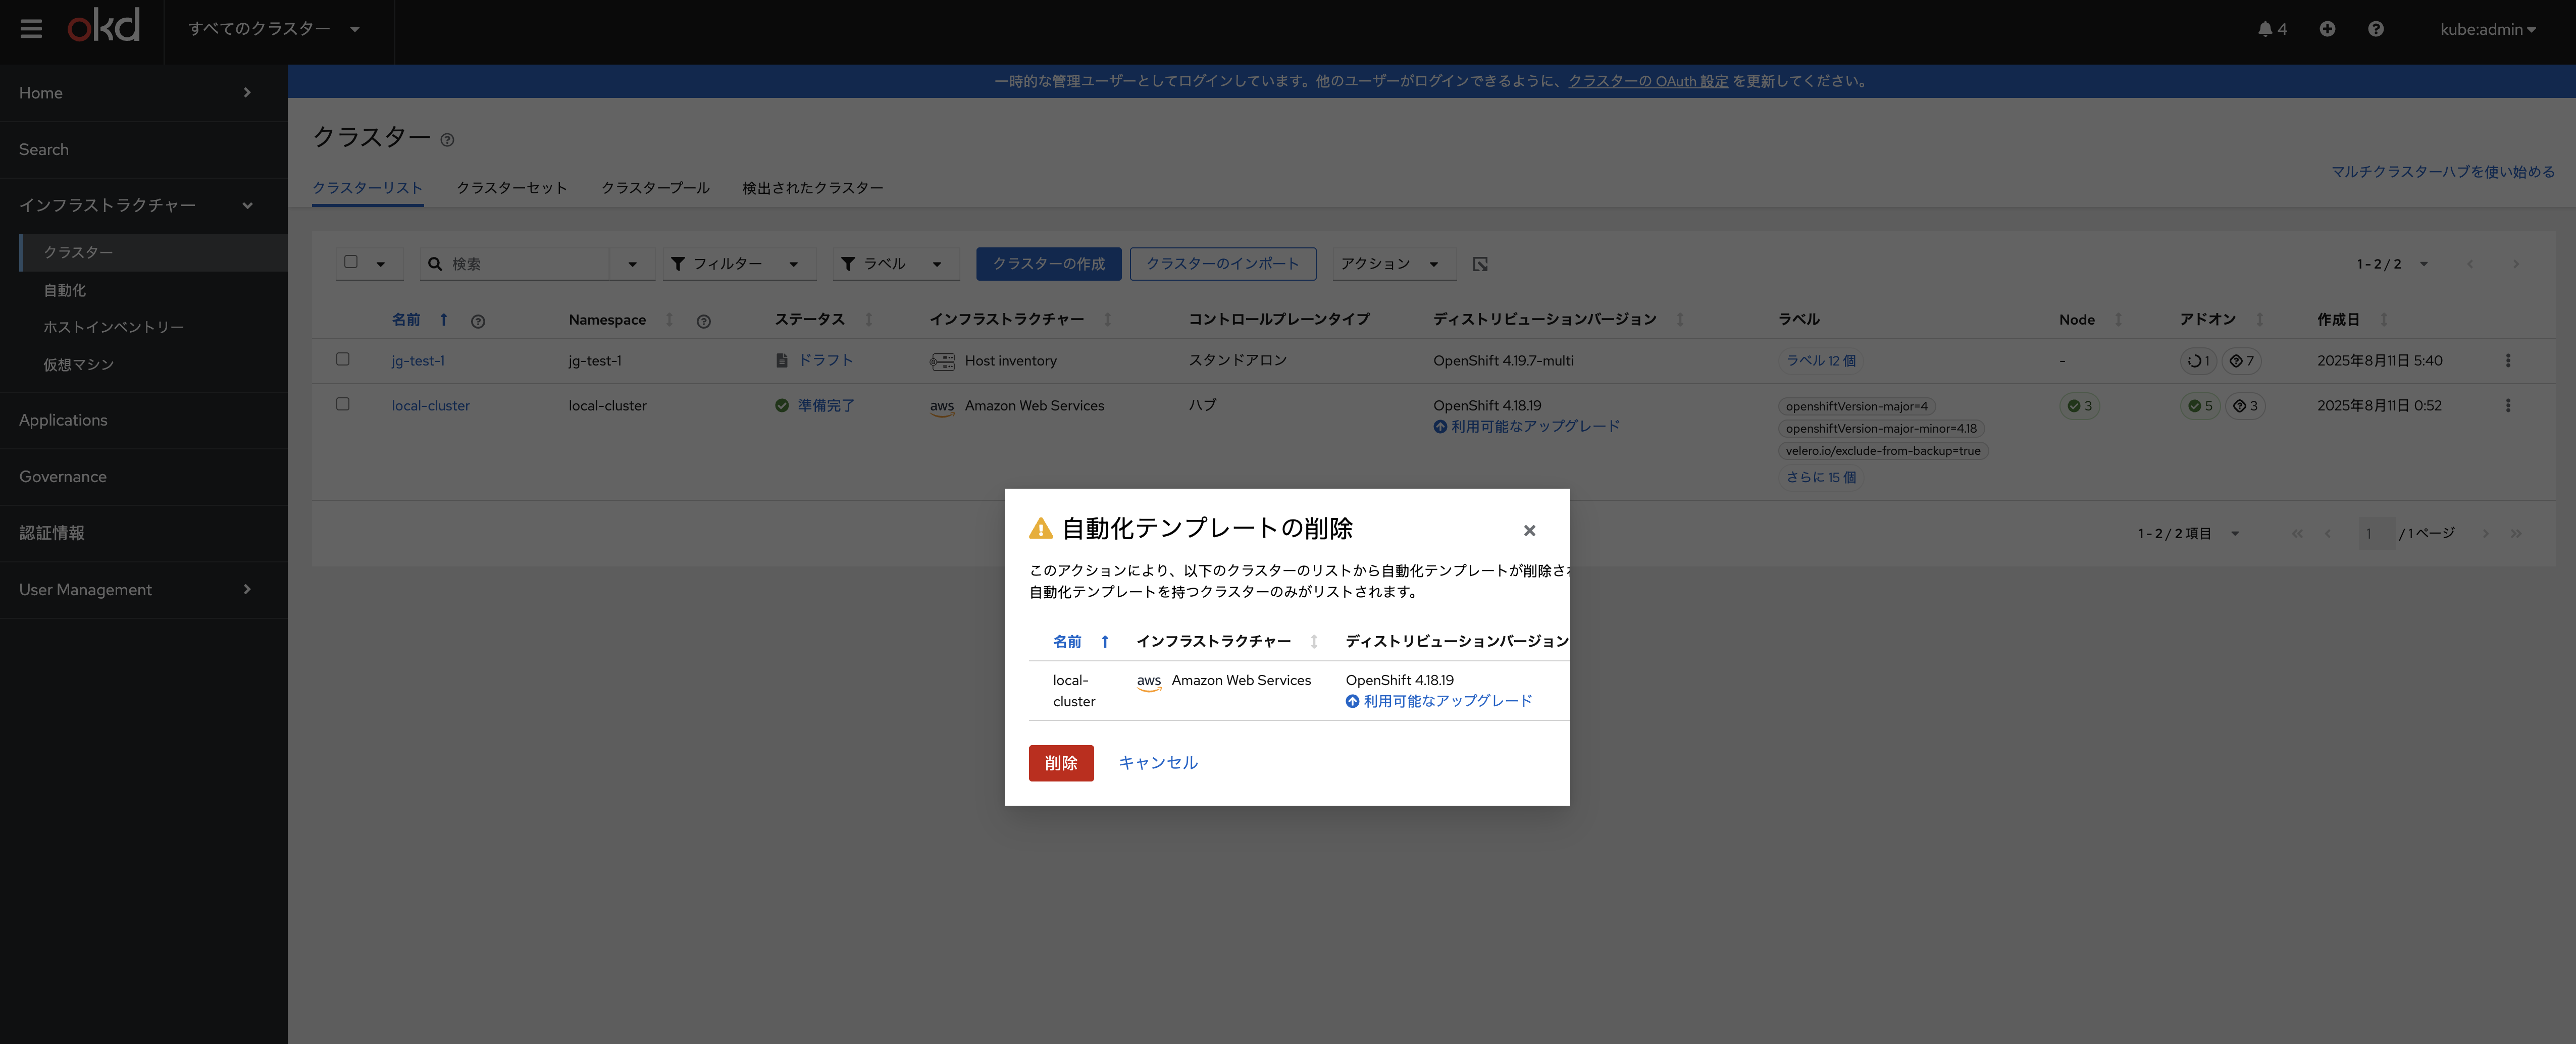The image size is (2576, 1044).
Task: Open kebab menu for local-cluster row
Action: [2507, 406]
